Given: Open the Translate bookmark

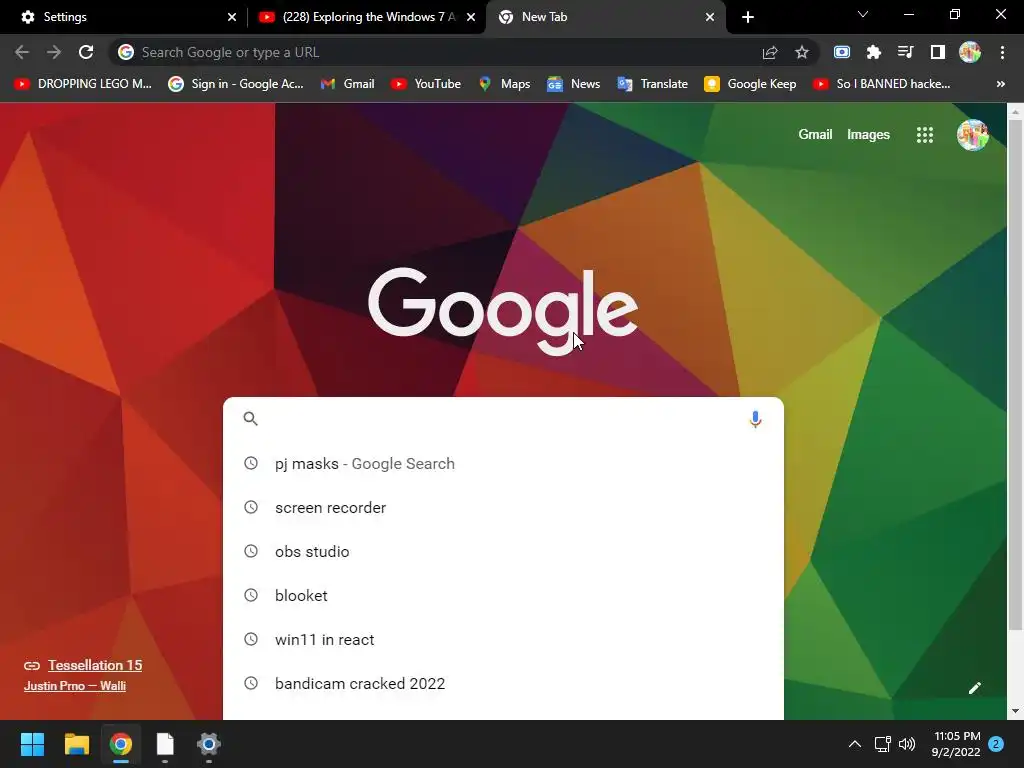Looking at the screenshot, I should 652,84.
